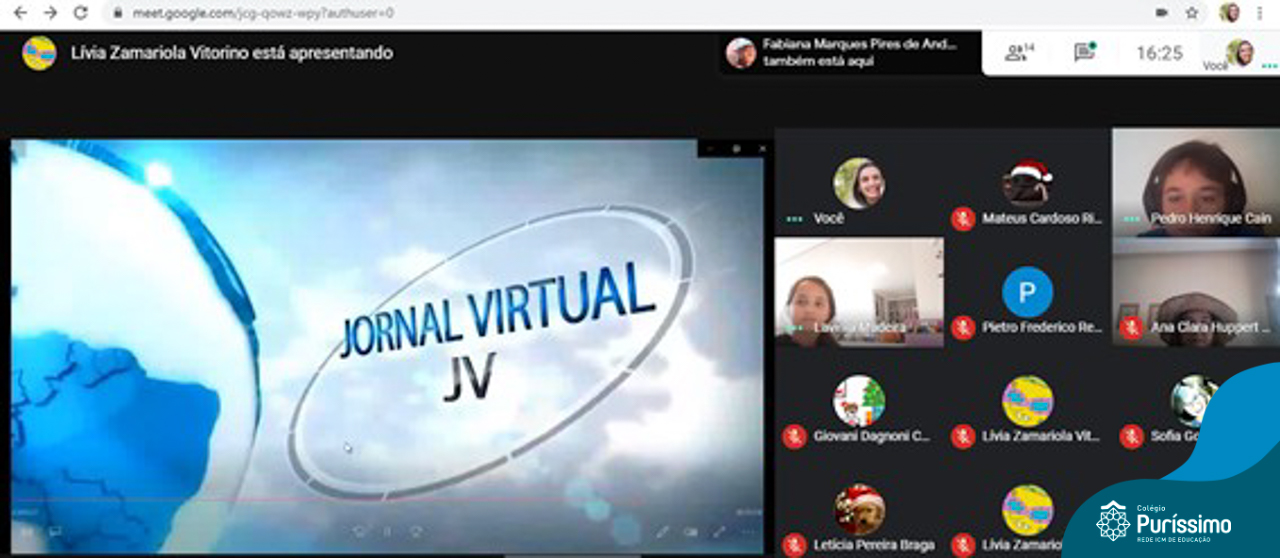Select Ana Clara Huppert's video tile

(1195, 292)
